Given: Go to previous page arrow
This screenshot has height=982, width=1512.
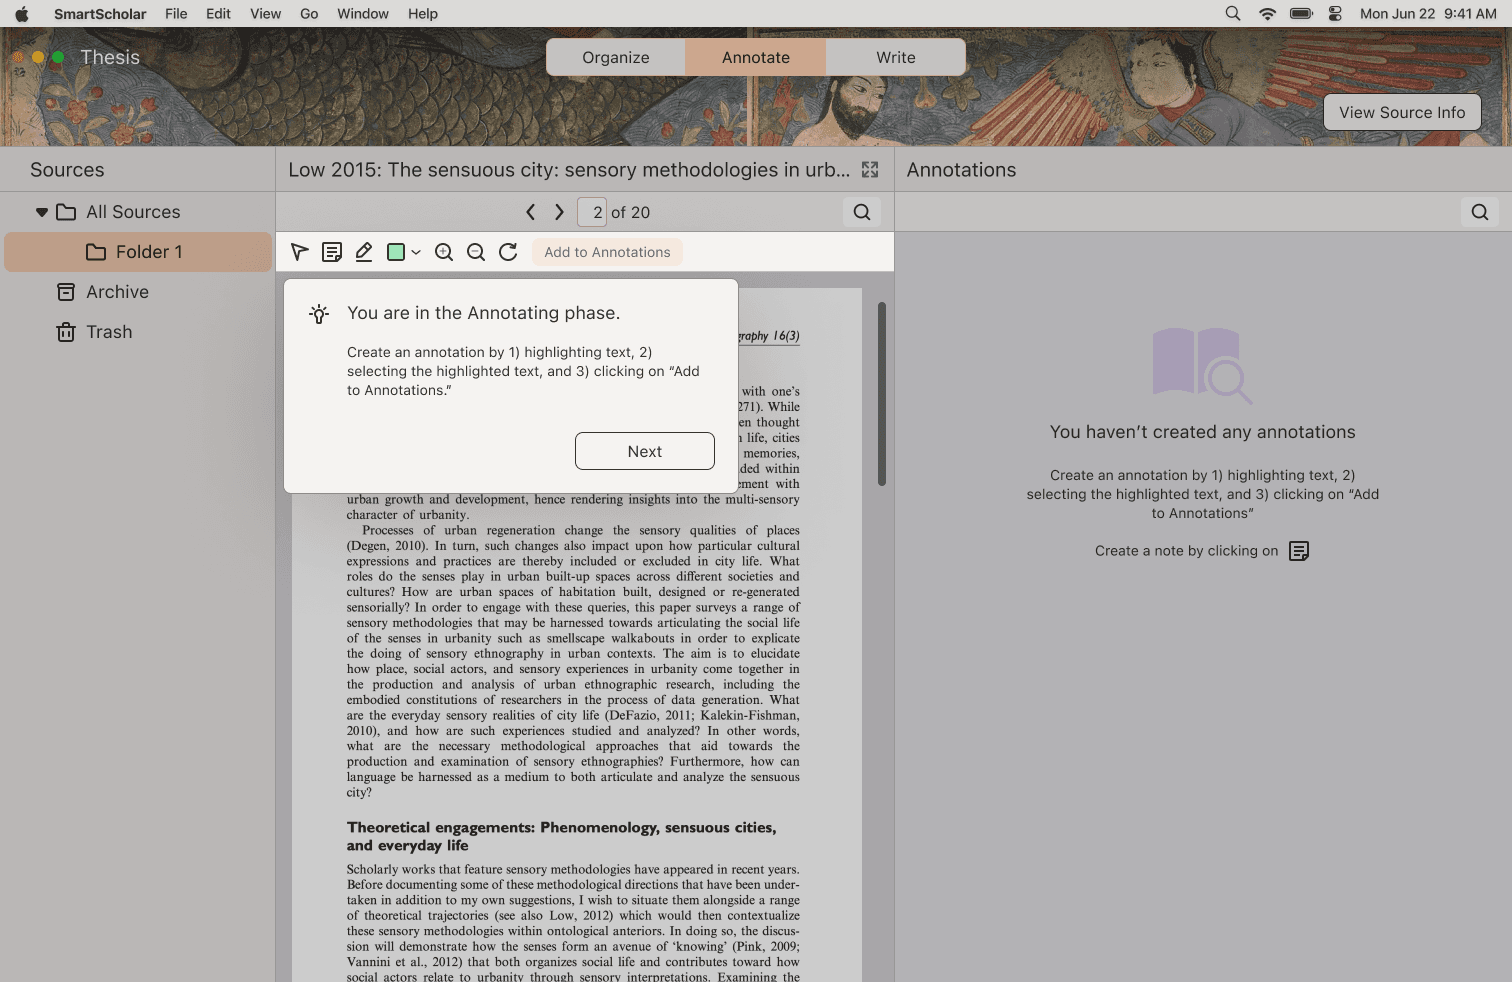Looking at the screenshot, I should tap(531, 212).
